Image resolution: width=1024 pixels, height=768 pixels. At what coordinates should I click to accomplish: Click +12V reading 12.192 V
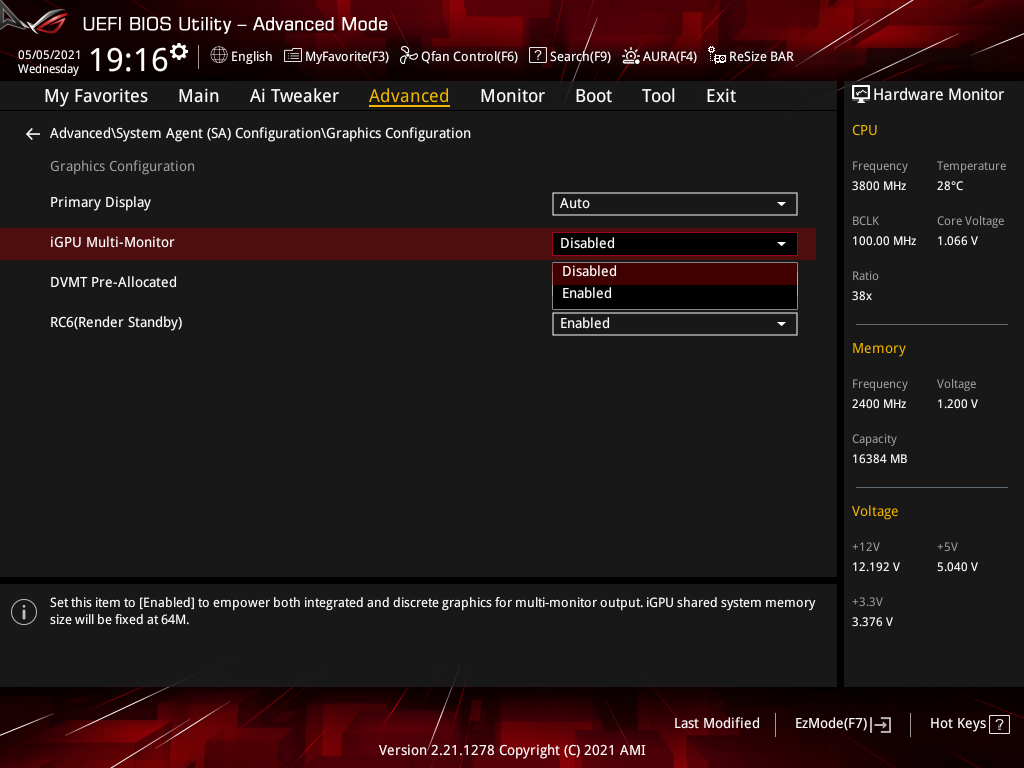pyautogui.click(x=876, y=567)
